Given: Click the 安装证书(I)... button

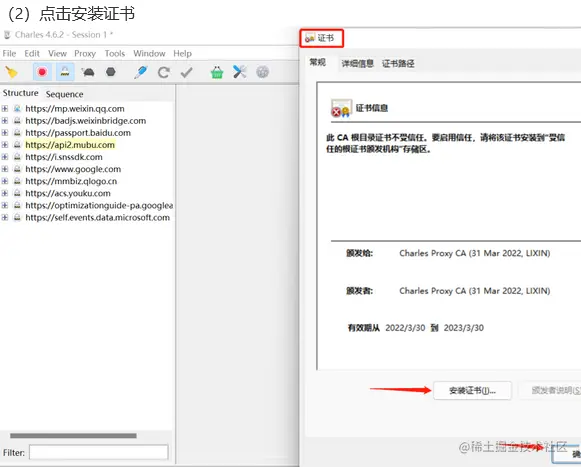Looking at the screenshot, I should pyautogui.click(x=472, y=390).
